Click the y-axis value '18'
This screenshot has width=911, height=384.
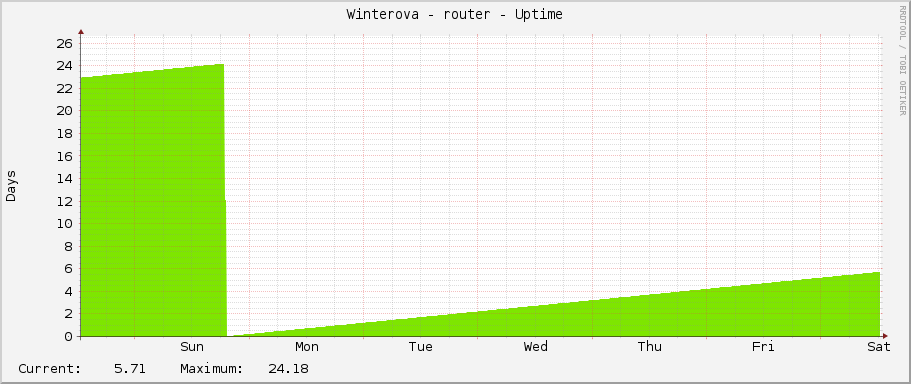click(65, 134)
